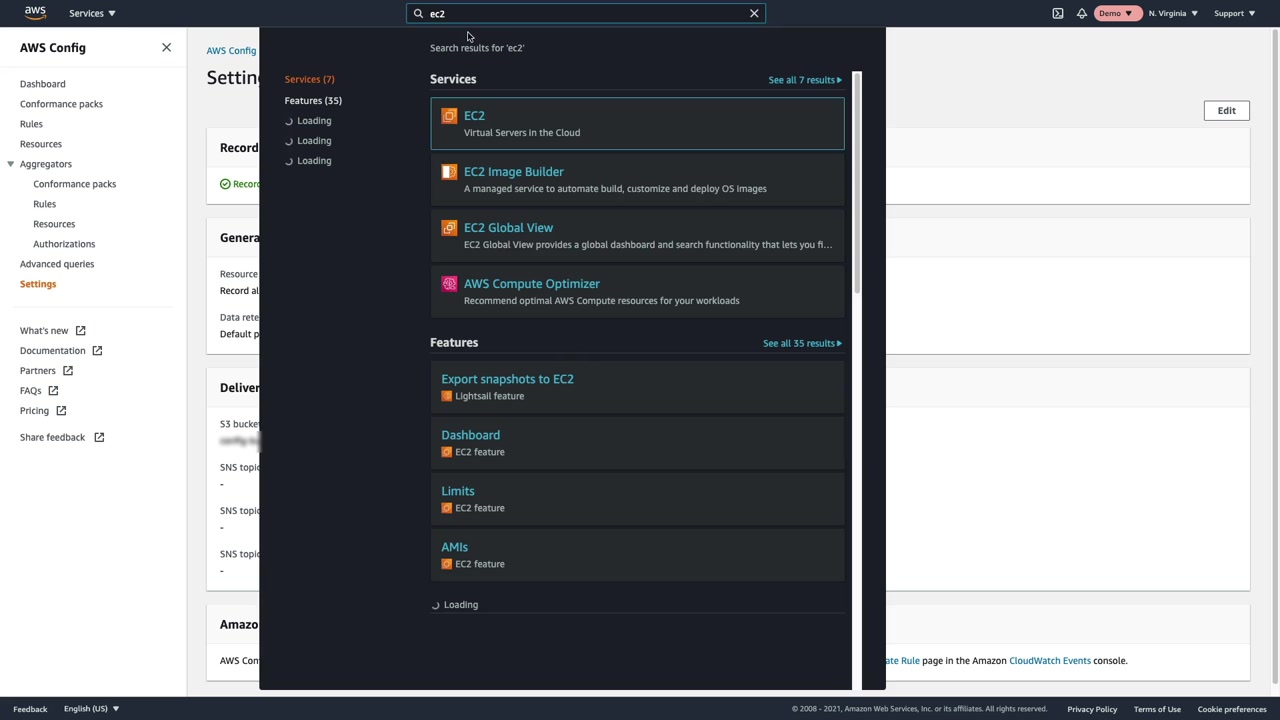Open What's new external link
Viewport: 1280px width, 720px height.
tap(53, 331)
